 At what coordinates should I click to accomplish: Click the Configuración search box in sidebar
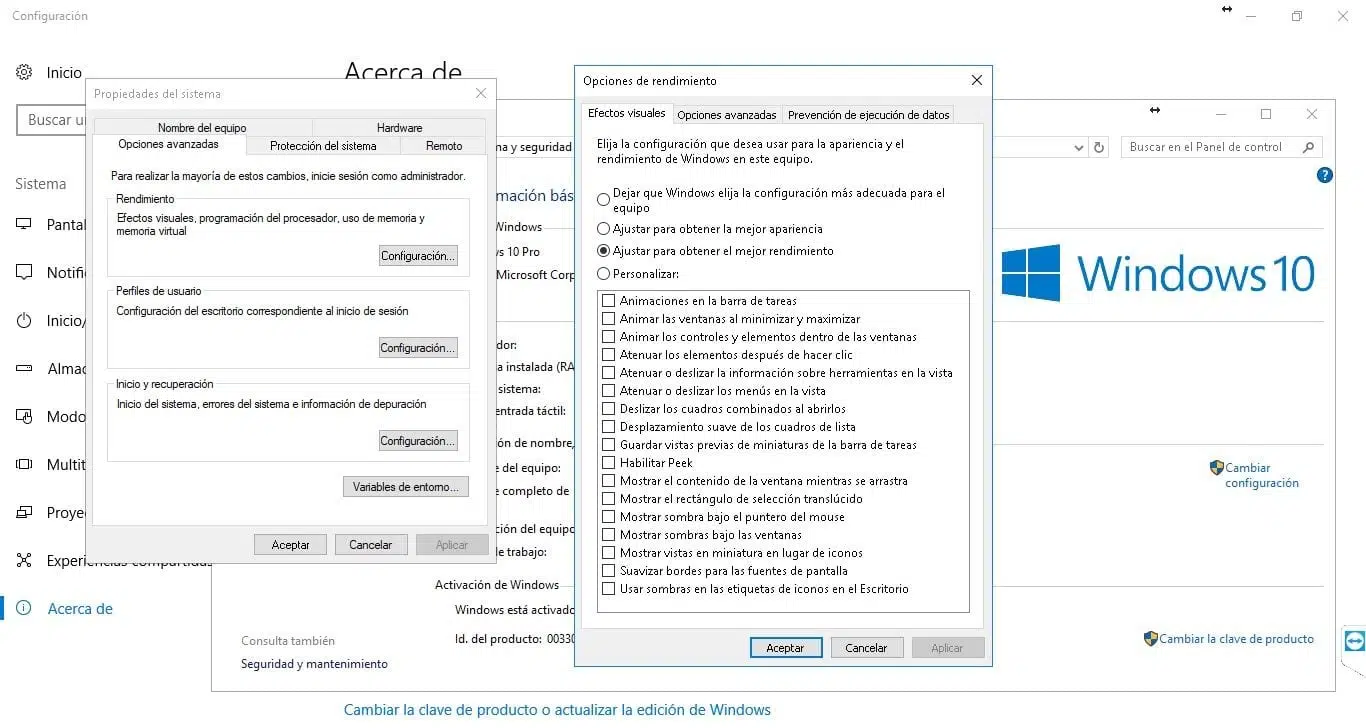pyautogui.click(x=51, y=120)
